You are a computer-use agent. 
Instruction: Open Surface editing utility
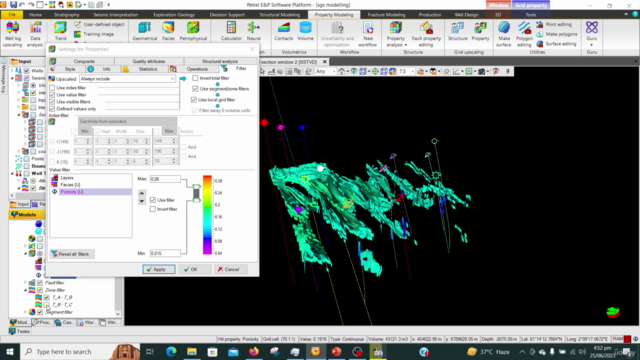point(556,44)
